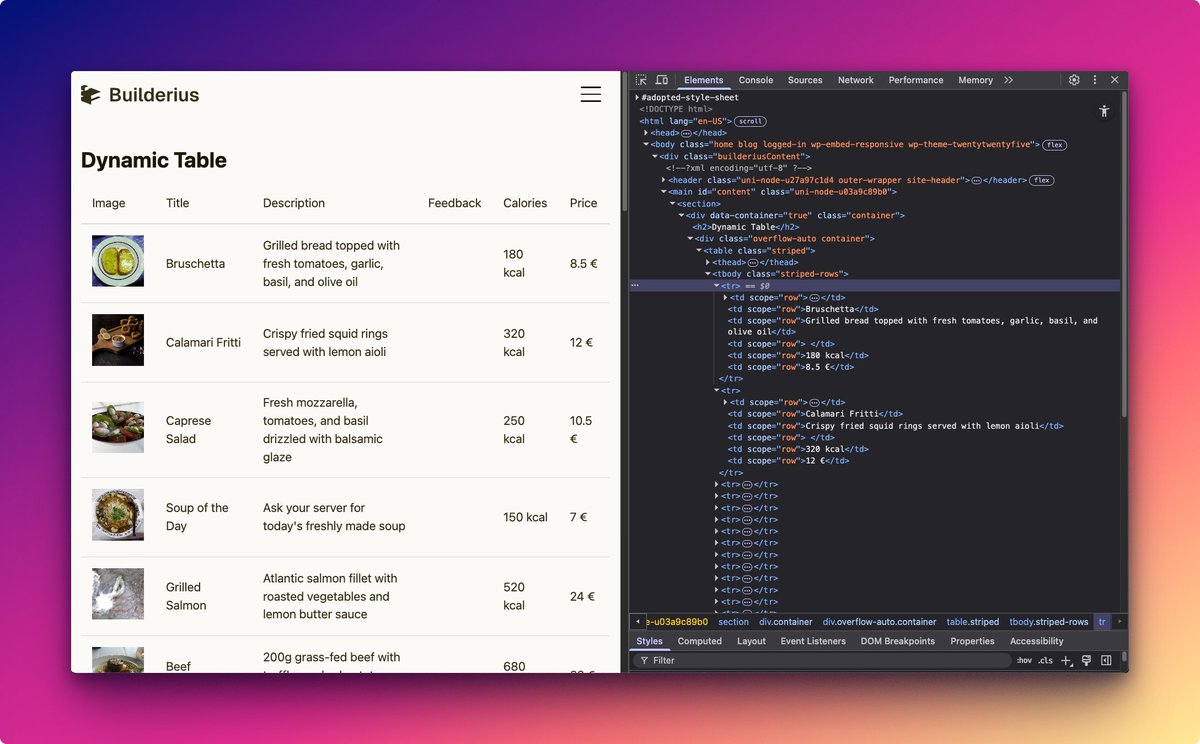Select the Calamari Fritti td DOM line
1200x744 pixels.
[x=815, y=414]
